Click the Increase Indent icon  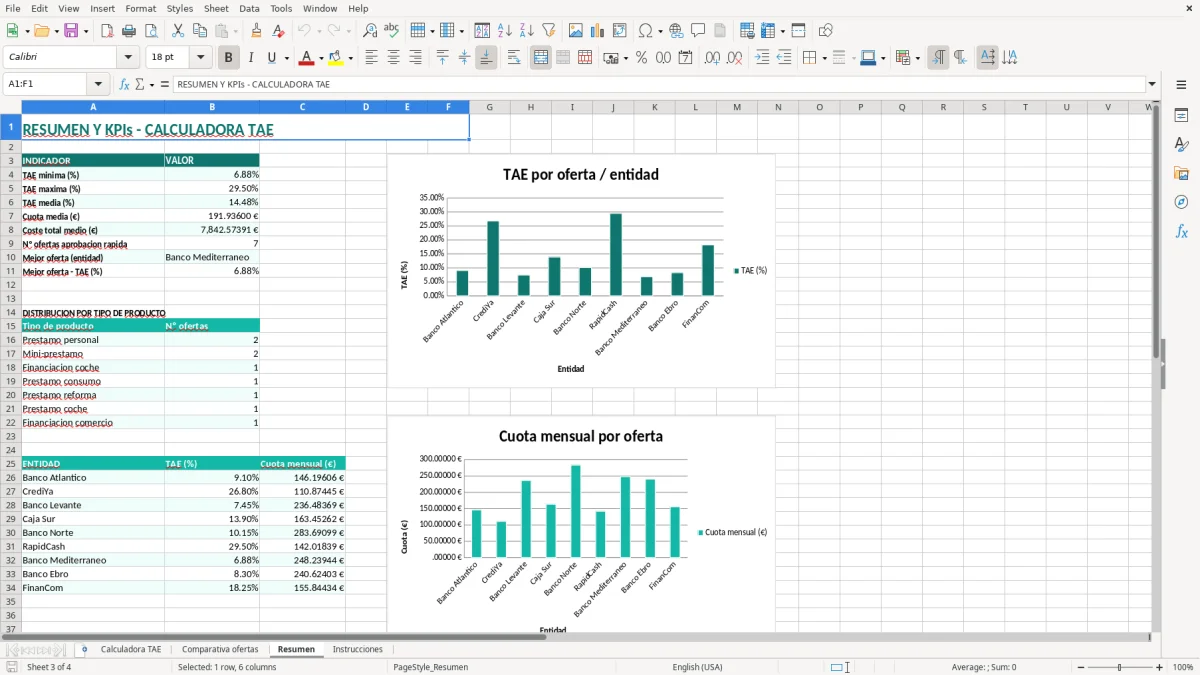coord(762,58)
